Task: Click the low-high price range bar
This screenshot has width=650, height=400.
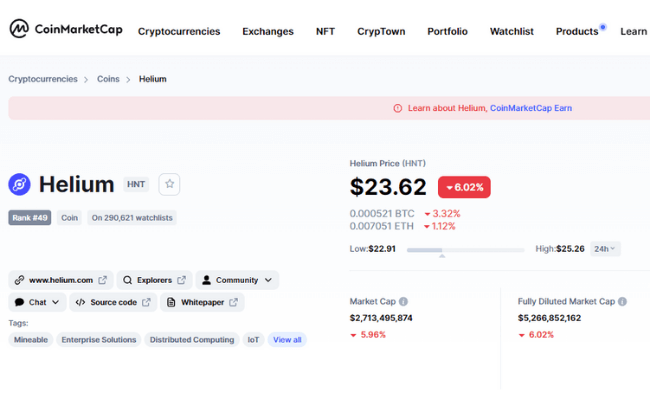Action: tap(466, 250)
